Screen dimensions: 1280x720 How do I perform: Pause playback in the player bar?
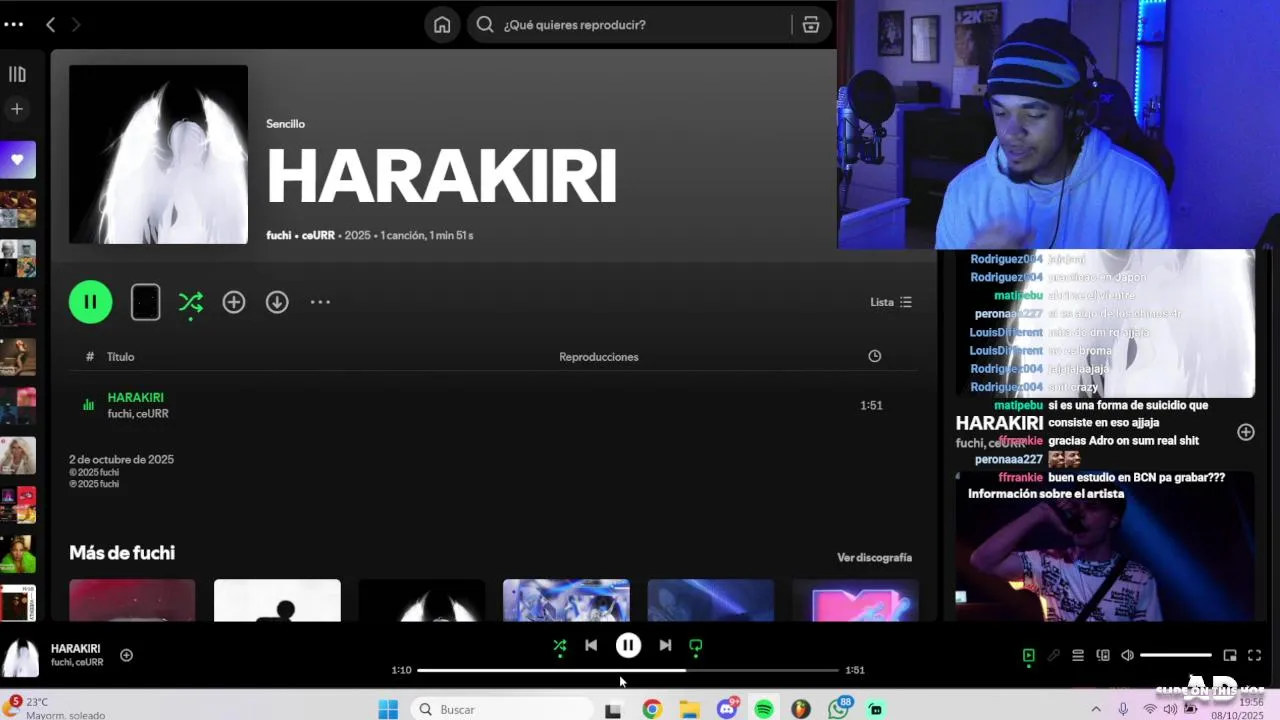click(628, 646)
